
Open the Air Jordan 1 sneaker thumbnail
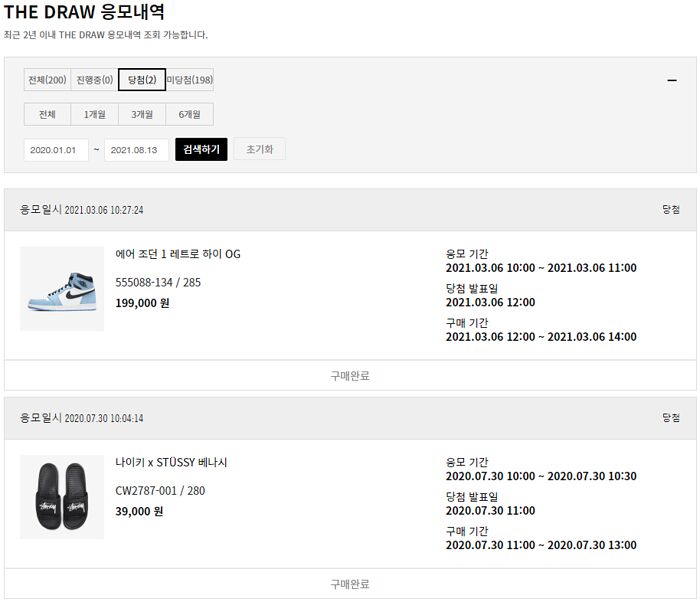coord(62,288)
